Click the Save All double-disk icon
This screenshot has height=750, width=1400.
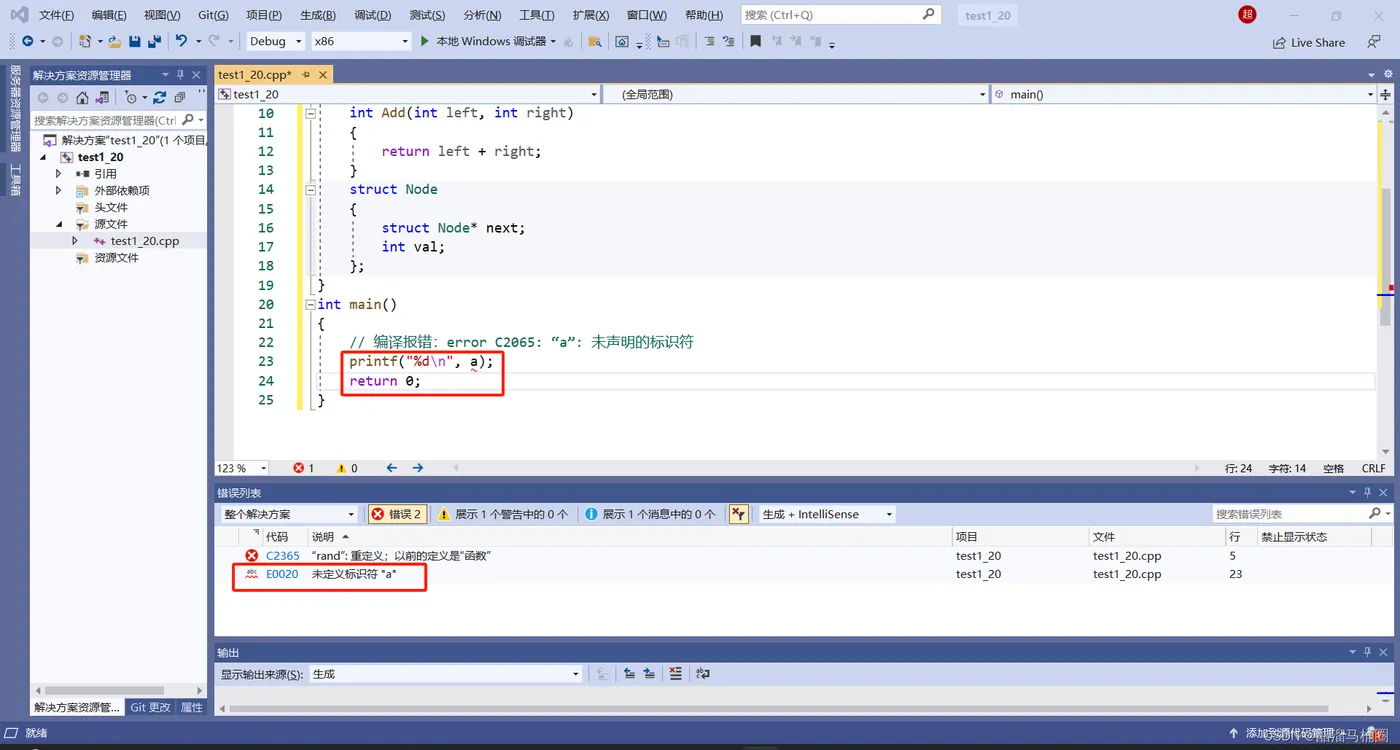pos(154,41)
